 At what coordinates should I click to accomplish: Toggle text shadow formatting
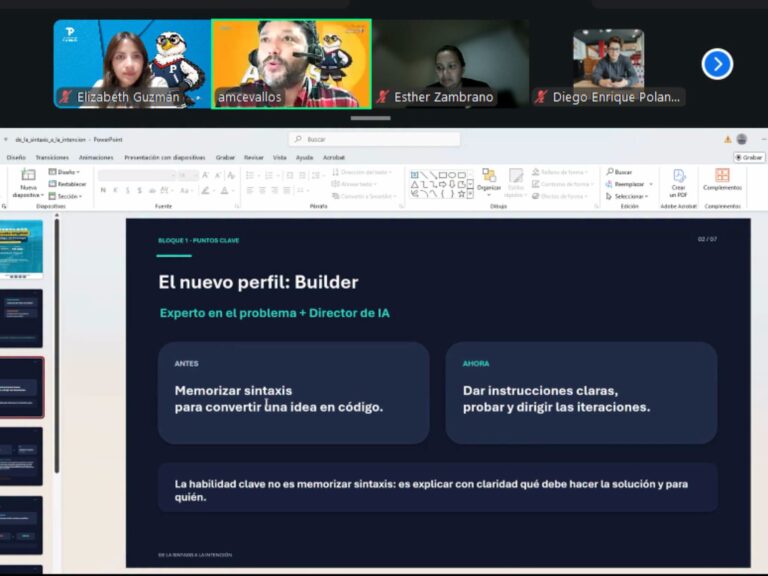(x=140, y=190)
